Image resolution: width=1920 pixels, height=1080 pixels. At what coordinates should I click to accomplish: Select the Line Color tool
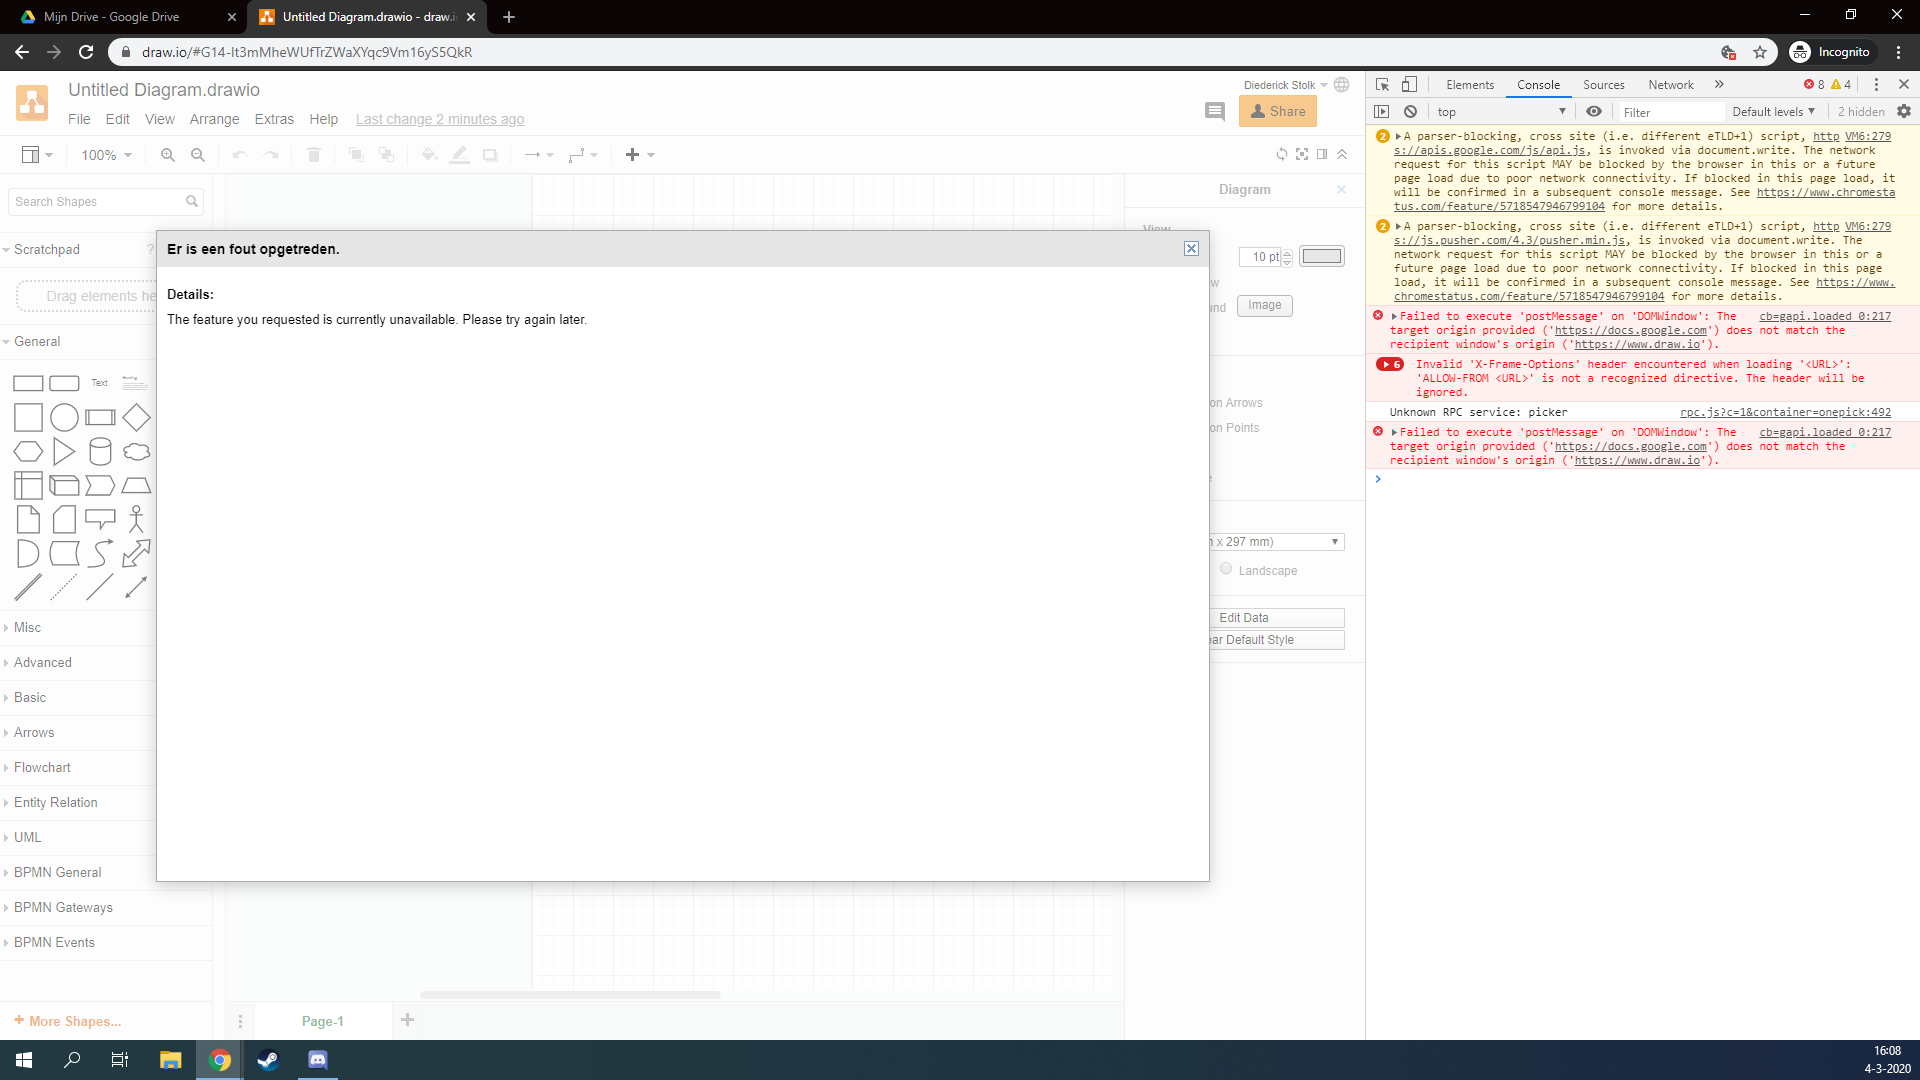[459, 155]
